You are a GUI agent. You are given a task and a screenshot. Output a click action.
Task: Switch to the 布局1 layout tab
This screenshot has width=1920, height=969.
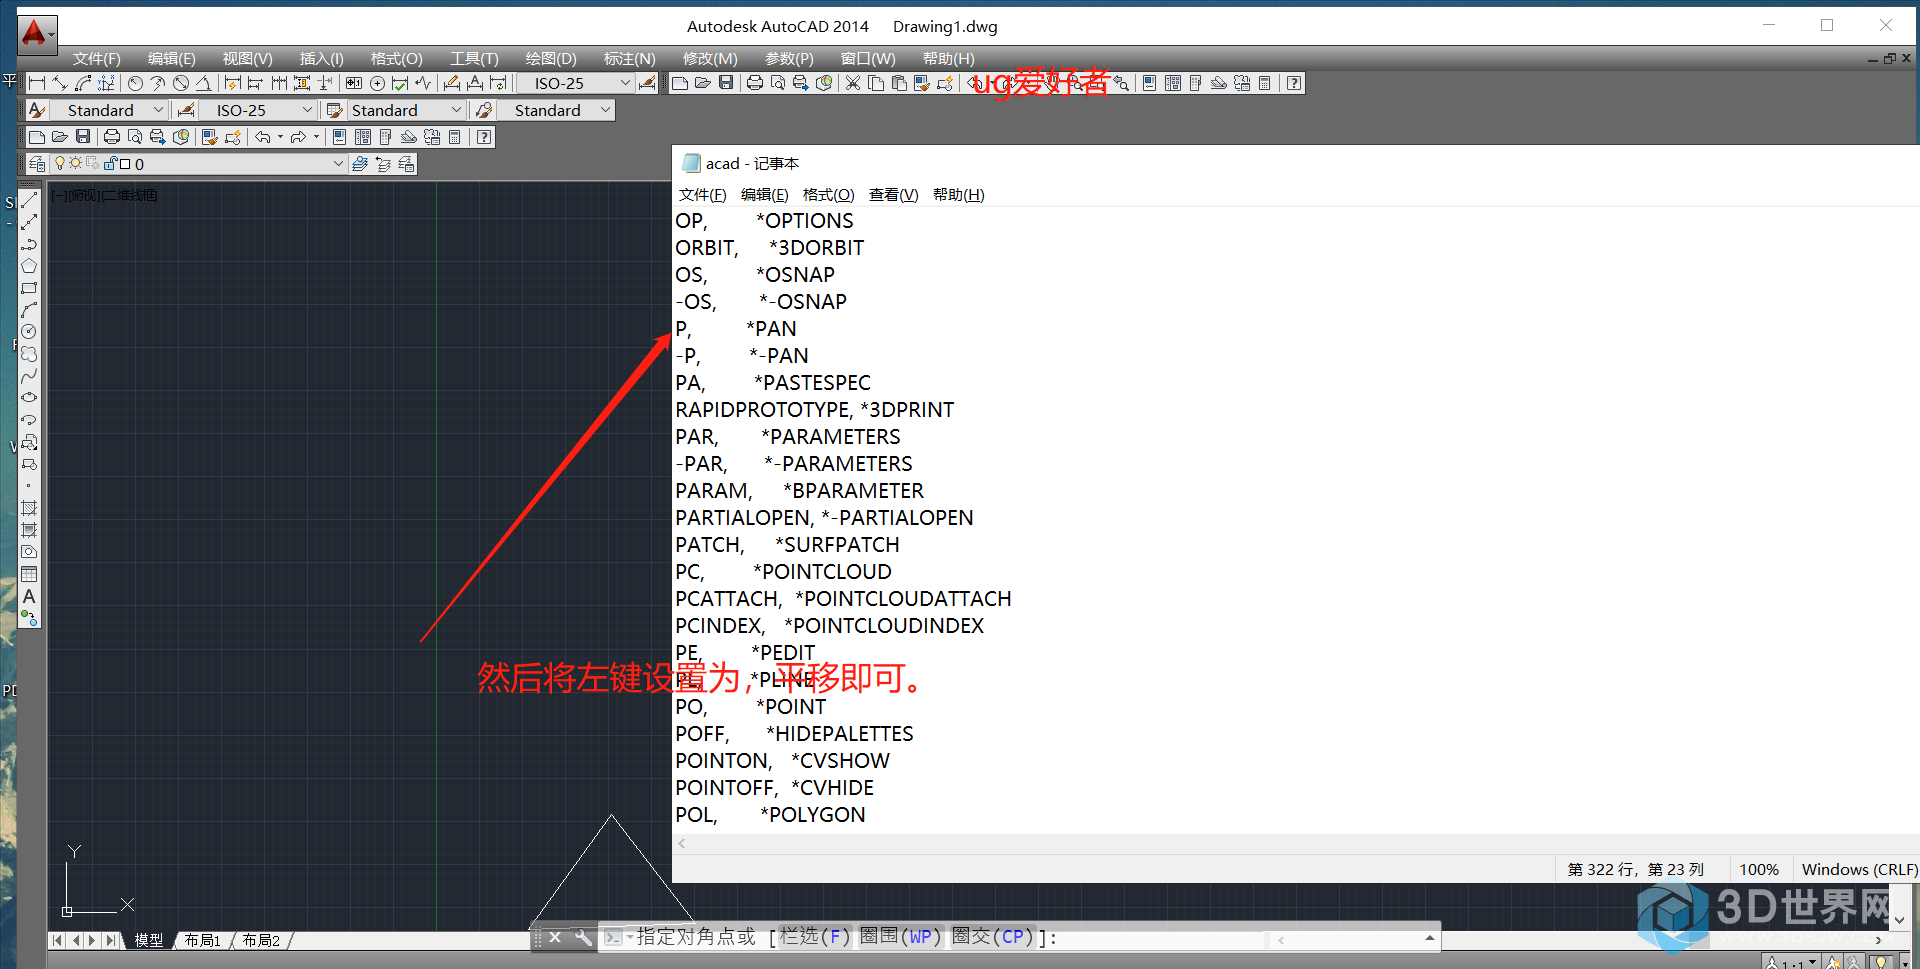(203, 940)
